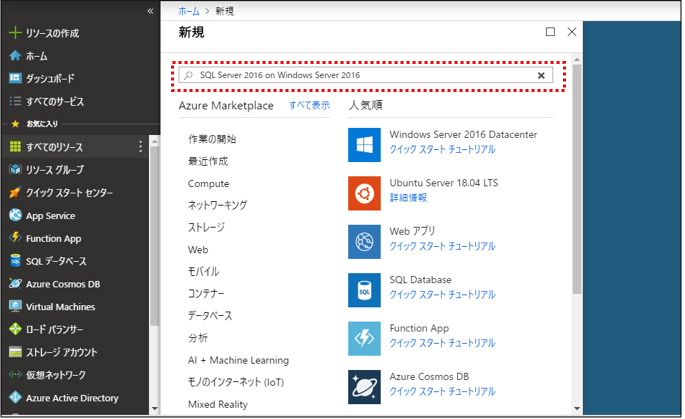Open App Service icon in sidebar
Screen dimensions: 685x419
point(15,215)
